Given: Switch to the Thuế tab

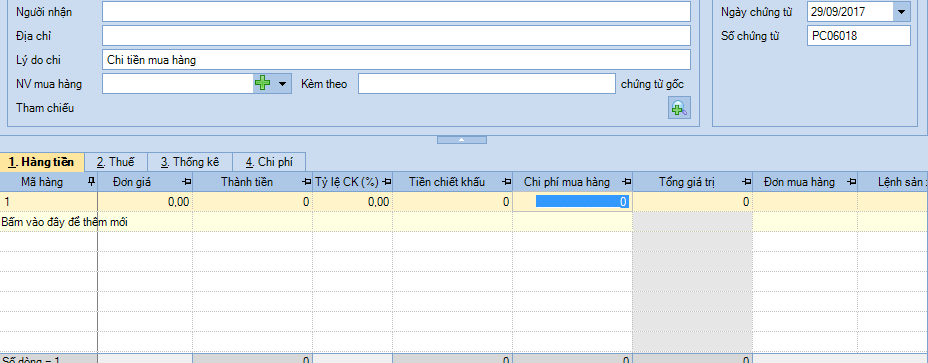Looking at the screenshot, I should [x=115, y=162].
